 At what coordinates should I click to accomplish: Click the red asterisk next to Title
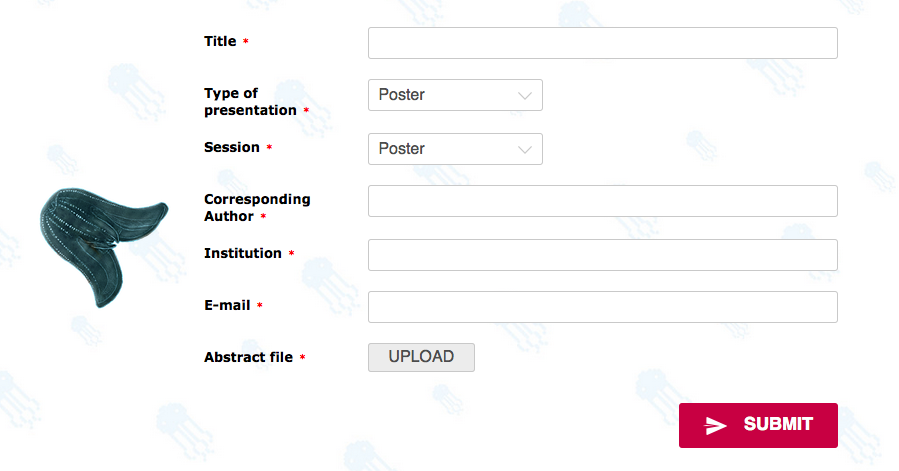tap(245, 41)
